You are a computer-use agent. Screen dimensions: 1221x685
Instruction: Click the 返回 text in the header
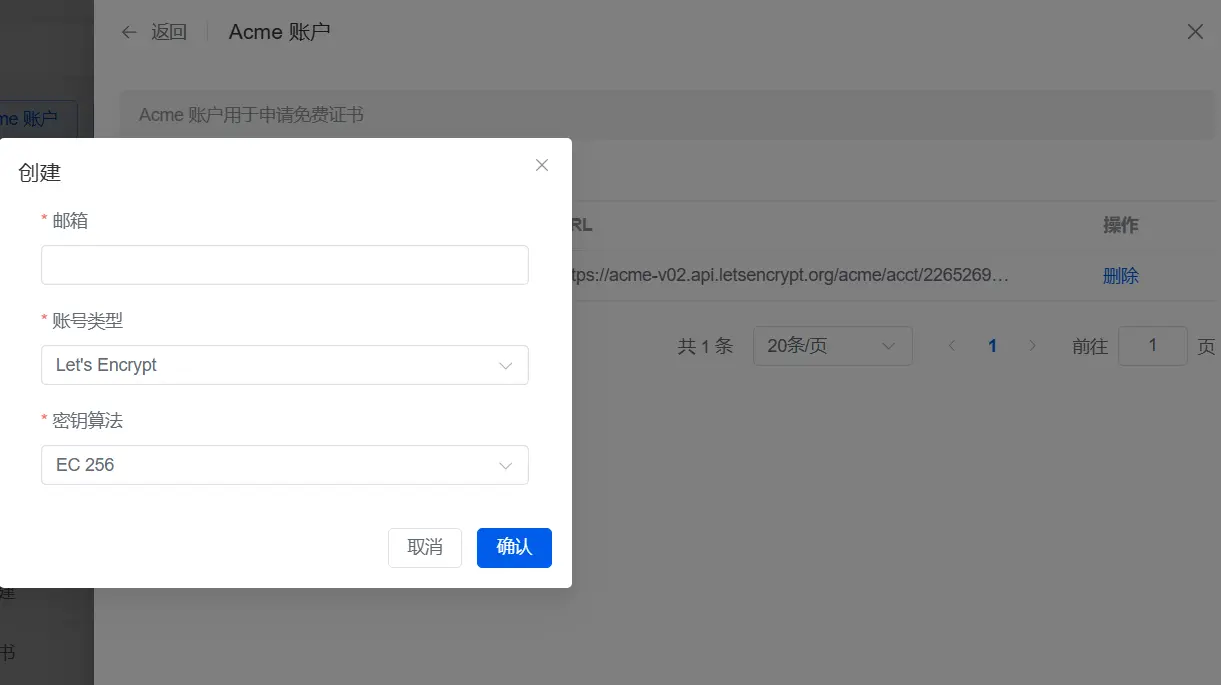(x=169, y=32)
